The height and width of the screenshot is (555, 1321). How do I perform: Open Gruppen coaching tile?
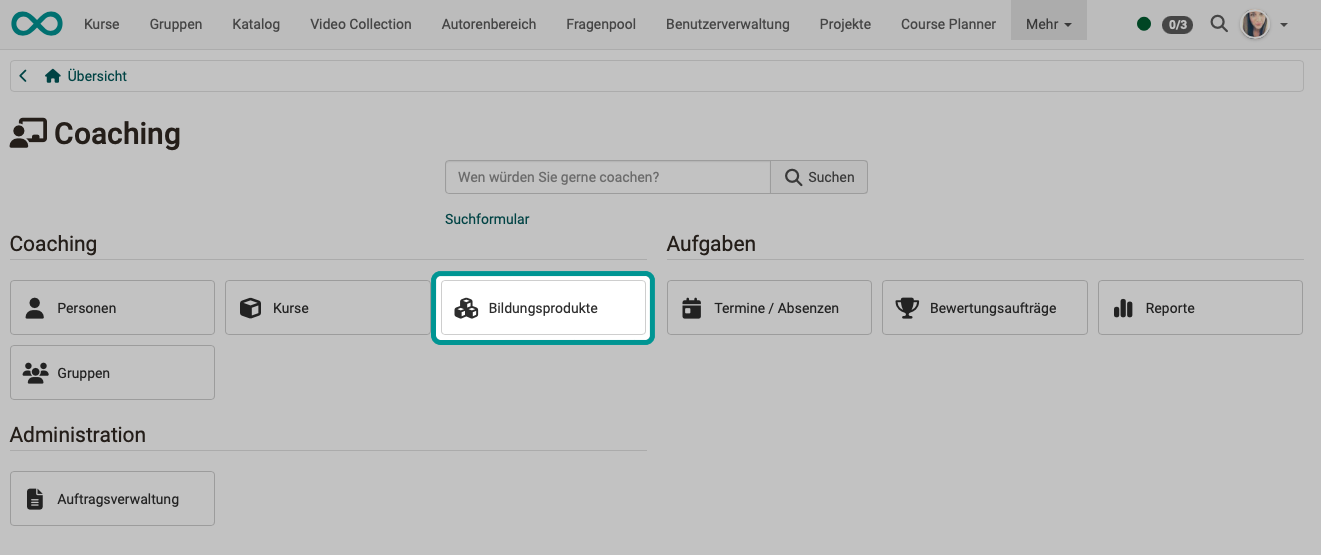(112, 373)
